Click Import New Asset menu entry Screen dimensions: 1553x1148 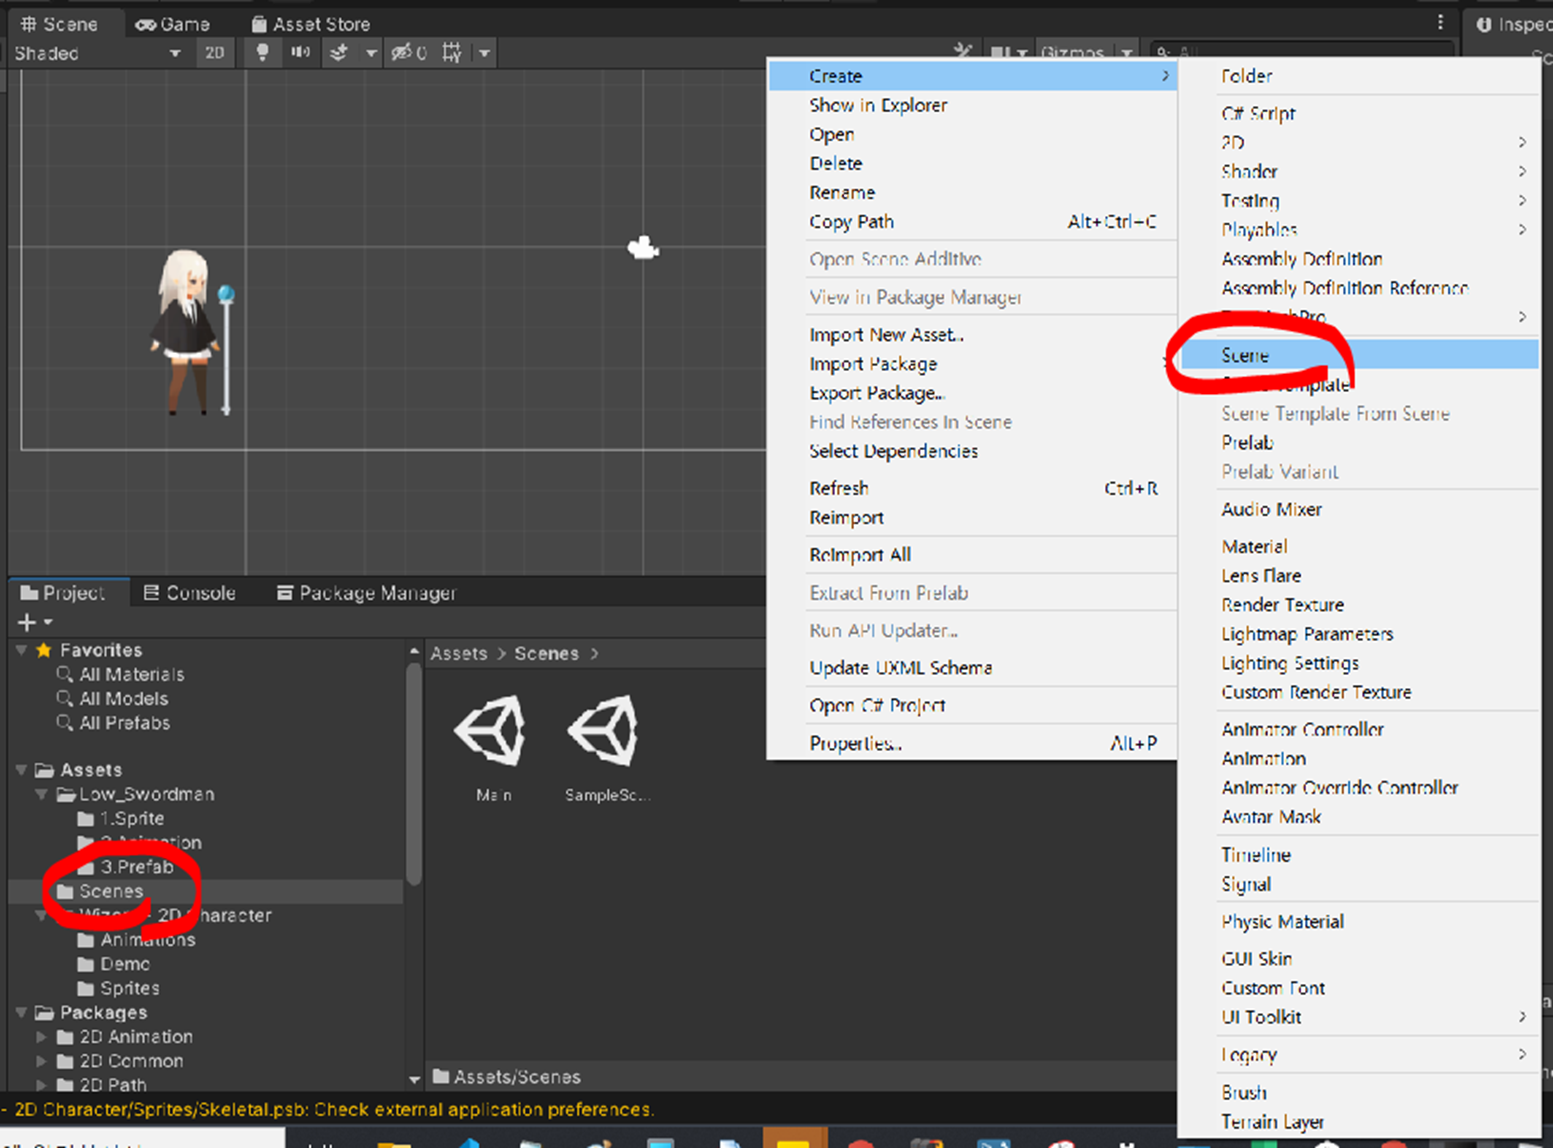tap(972, 335)
